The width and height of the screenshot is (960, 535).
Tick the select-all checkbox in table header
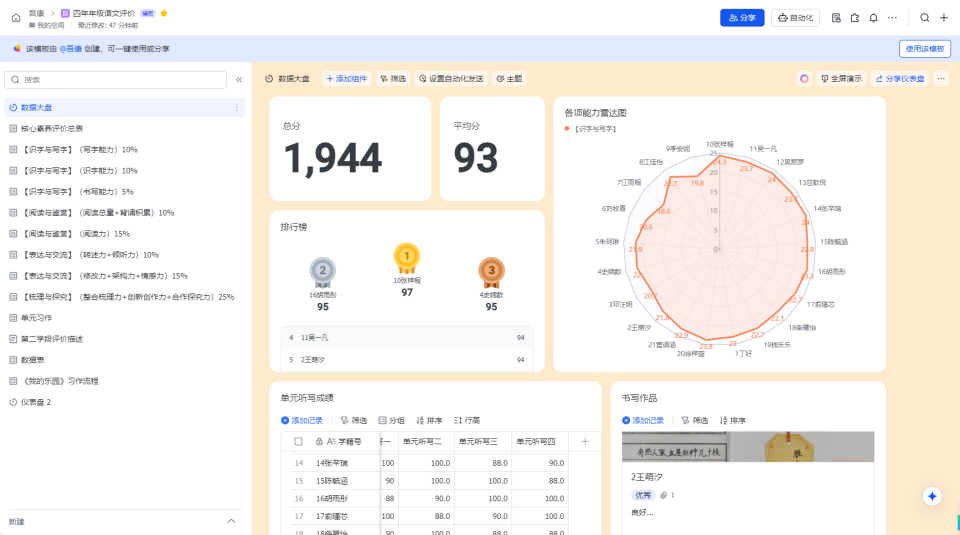298,441
